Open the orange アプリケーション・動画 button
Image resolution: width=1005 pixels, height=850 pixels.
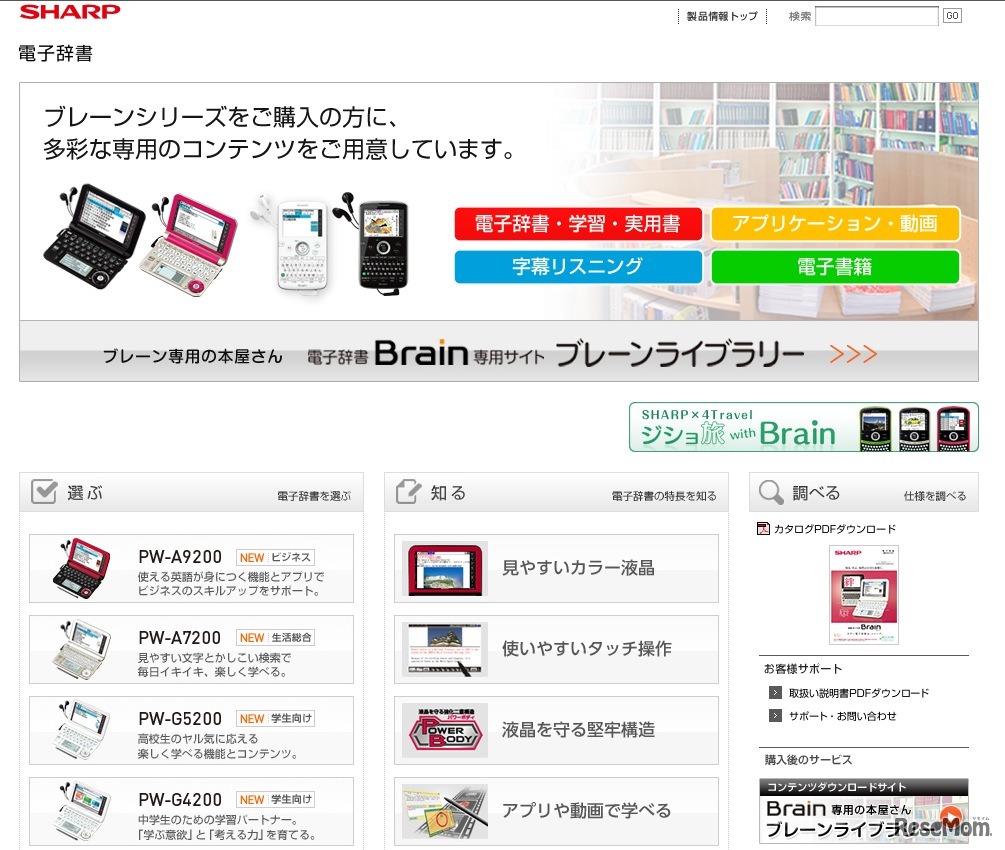pyautogui.click(x=835, y=223)
